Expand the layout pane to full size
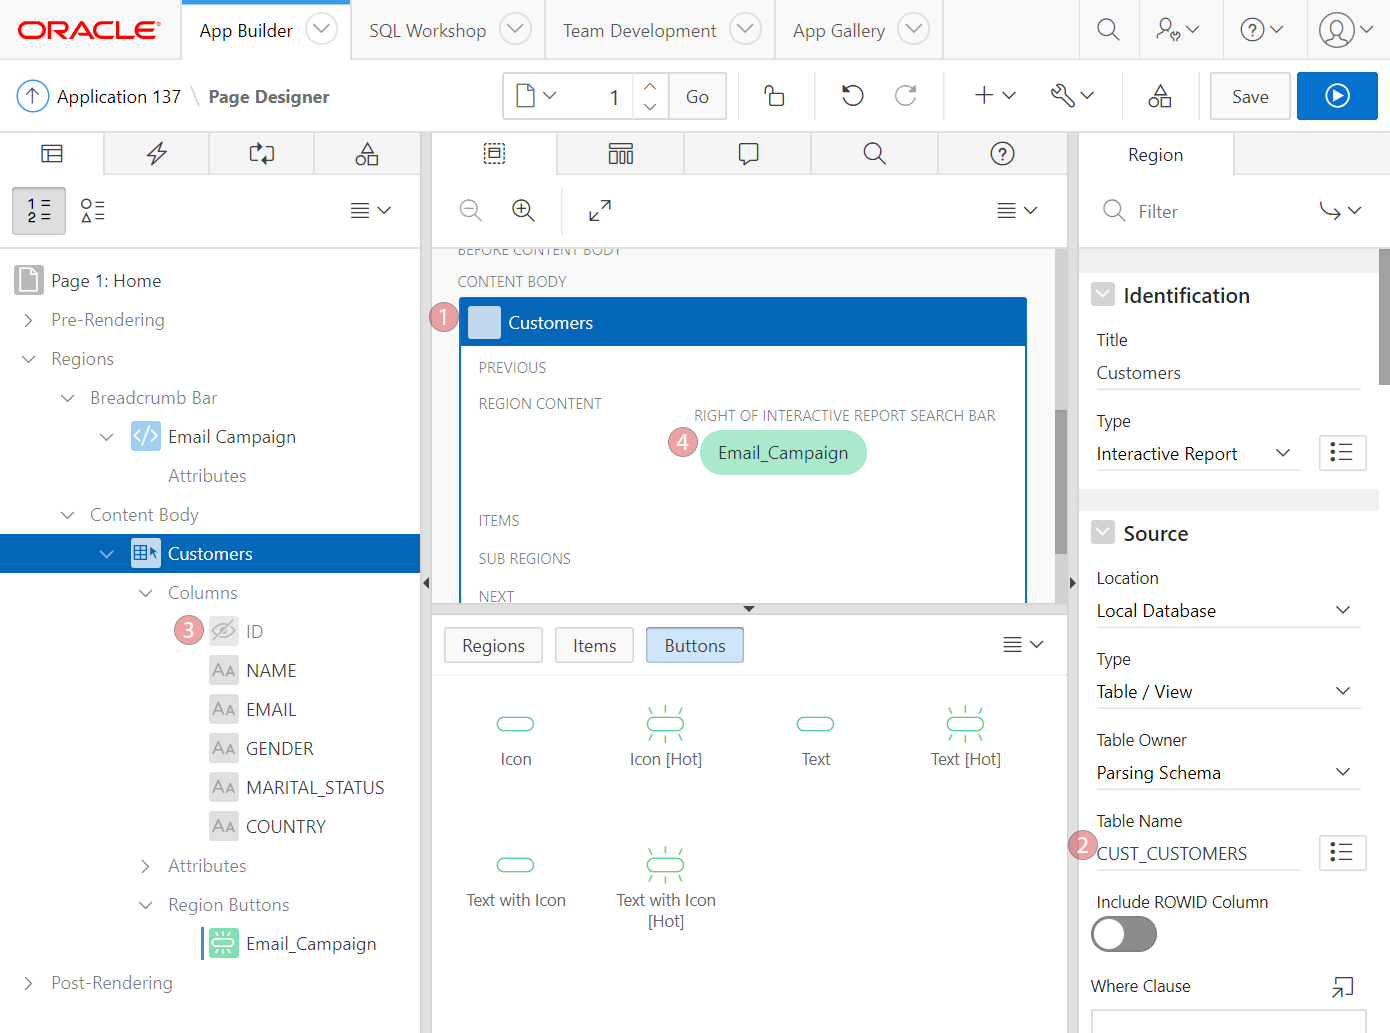Image resolution: width=1390 pixels, height=1033 pixels. coord(600,211)
